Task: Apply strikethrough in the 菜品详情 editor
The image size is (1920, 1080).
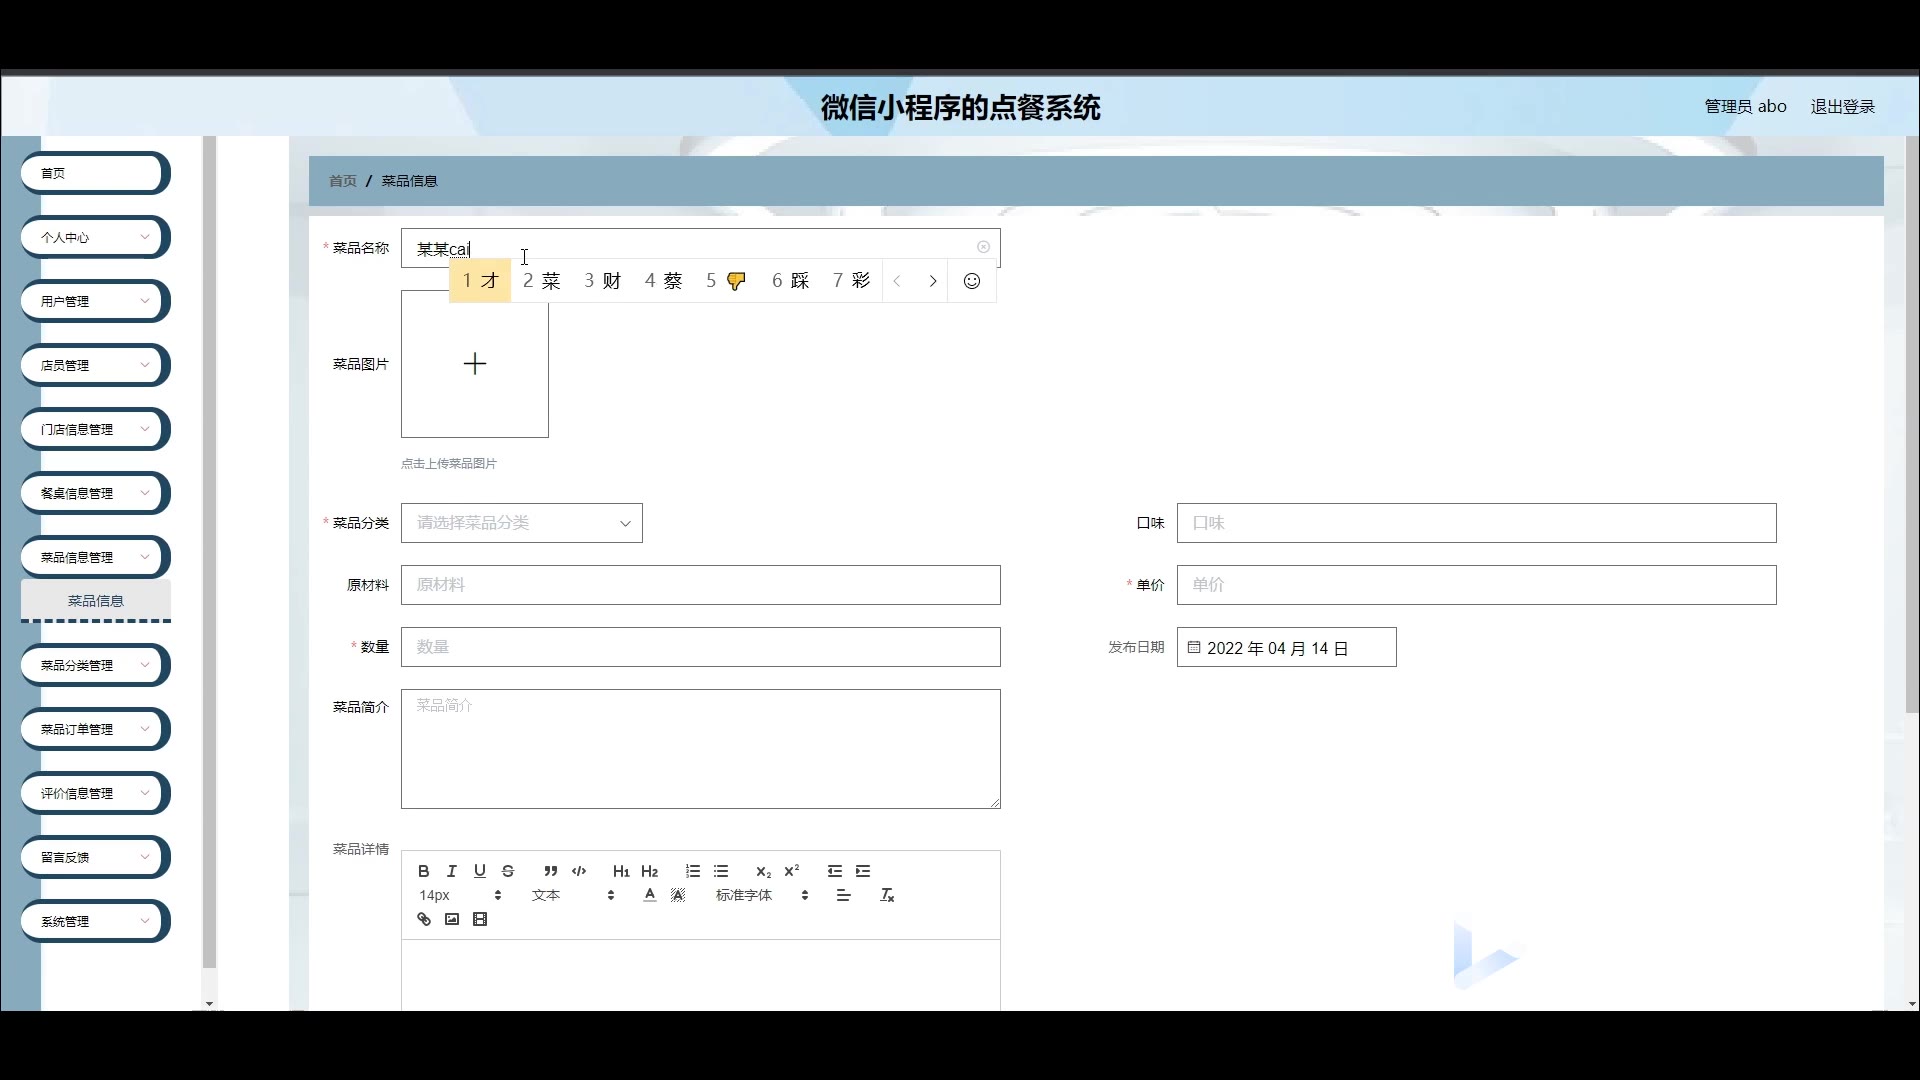Action: (x=508, y=871)
